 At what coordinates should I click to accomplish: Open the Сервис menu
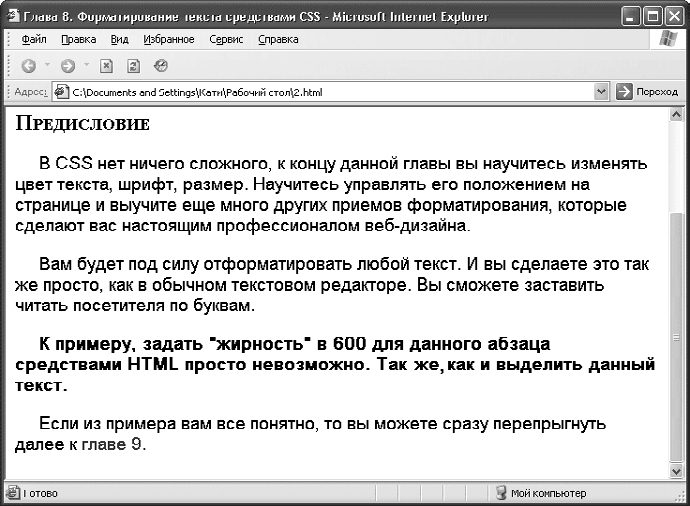click(226, 39)
